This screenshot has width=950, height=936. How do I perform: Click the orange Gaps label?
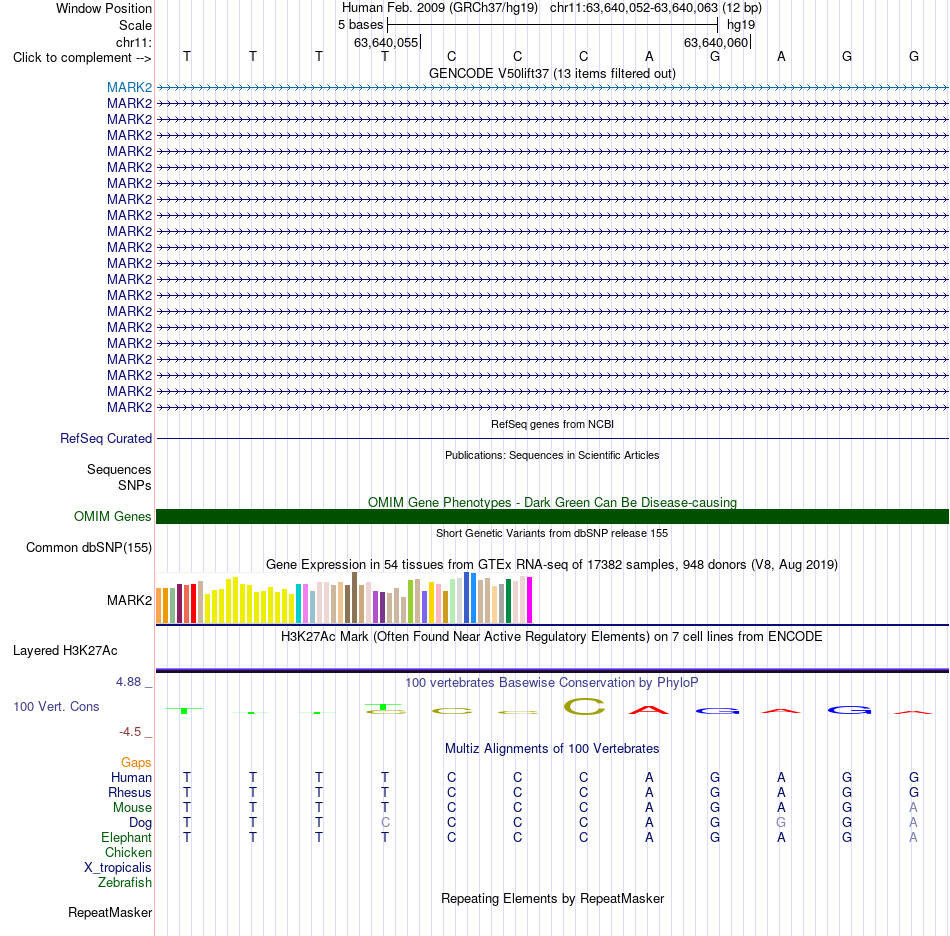(136, 763)
